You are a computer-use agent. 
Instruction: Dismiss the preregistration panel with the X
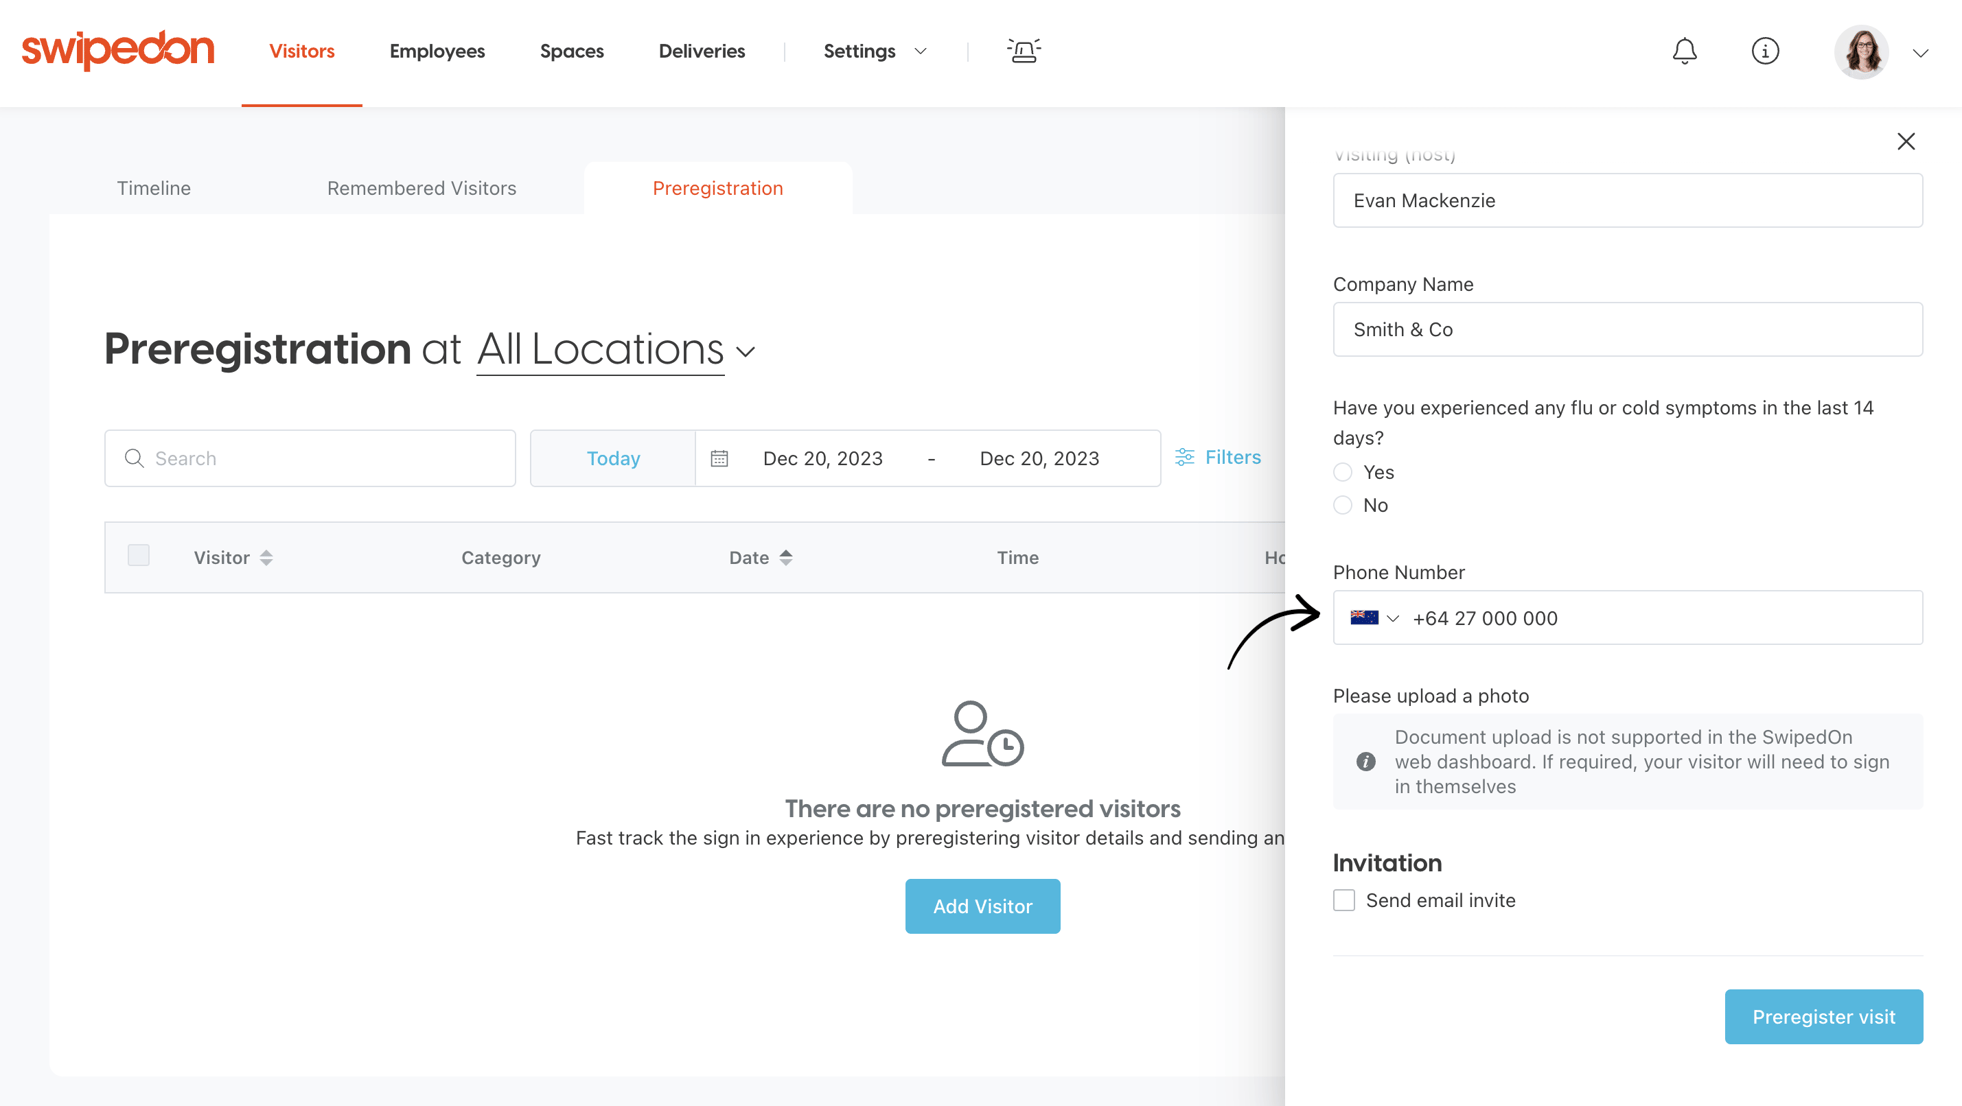(1906, 141)
